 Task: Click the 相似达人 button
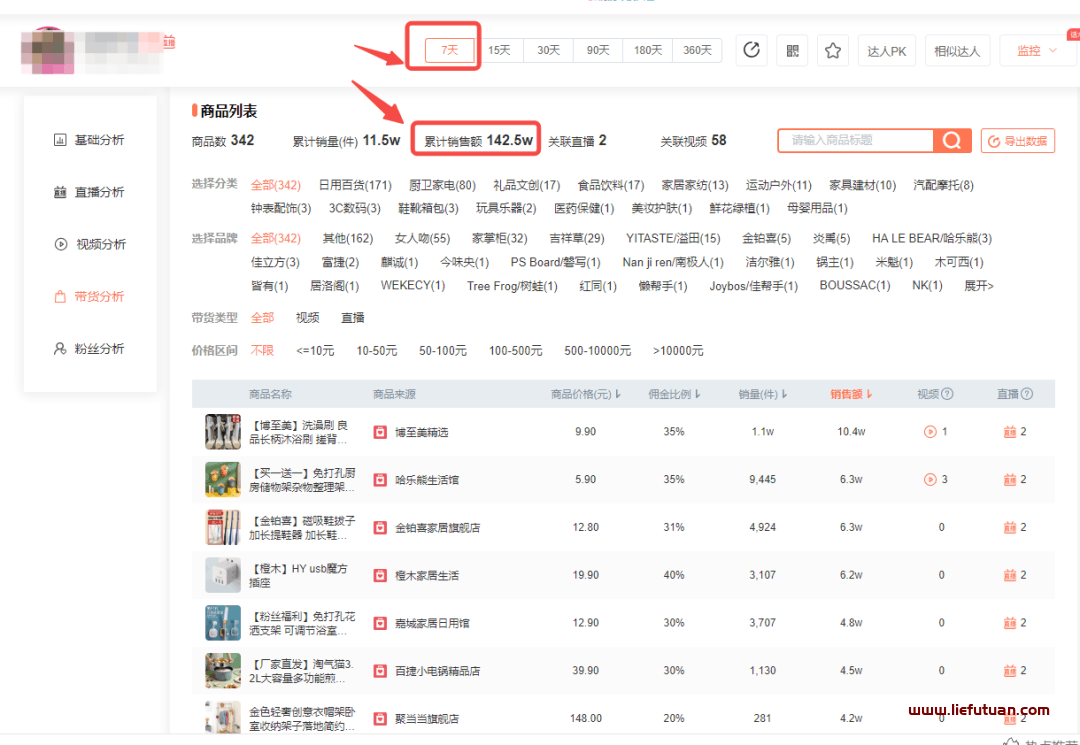[x=957, y=50]
